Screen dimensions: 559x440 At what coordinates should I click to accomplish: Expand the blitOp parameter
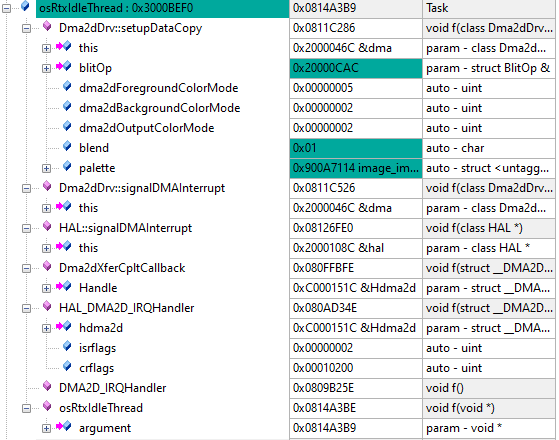[x=46, y=68]
